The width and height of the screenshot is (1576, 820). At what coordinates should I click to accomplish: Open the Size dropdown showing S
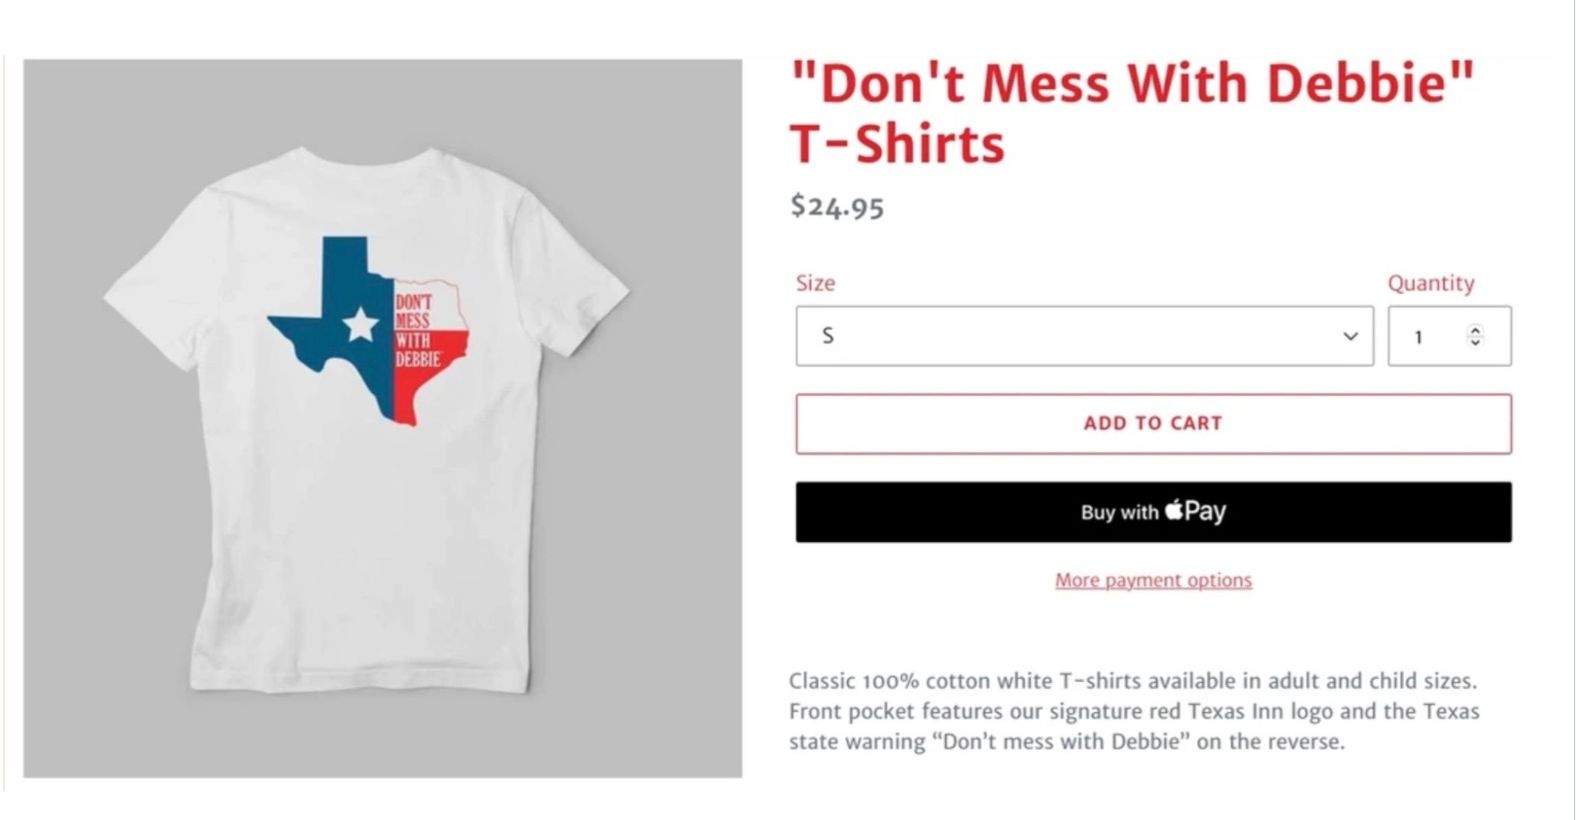pyautogui.click(x=1084, y=336)
